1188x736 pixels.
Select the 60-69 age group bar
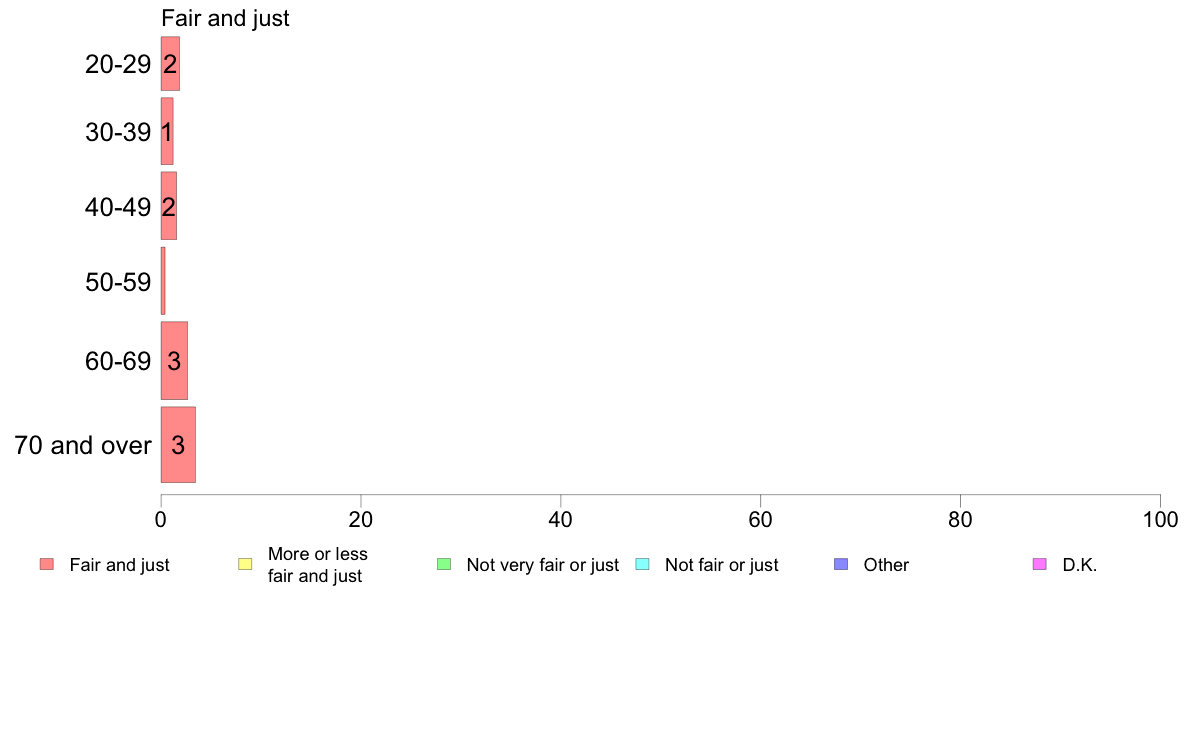[174, 361]
